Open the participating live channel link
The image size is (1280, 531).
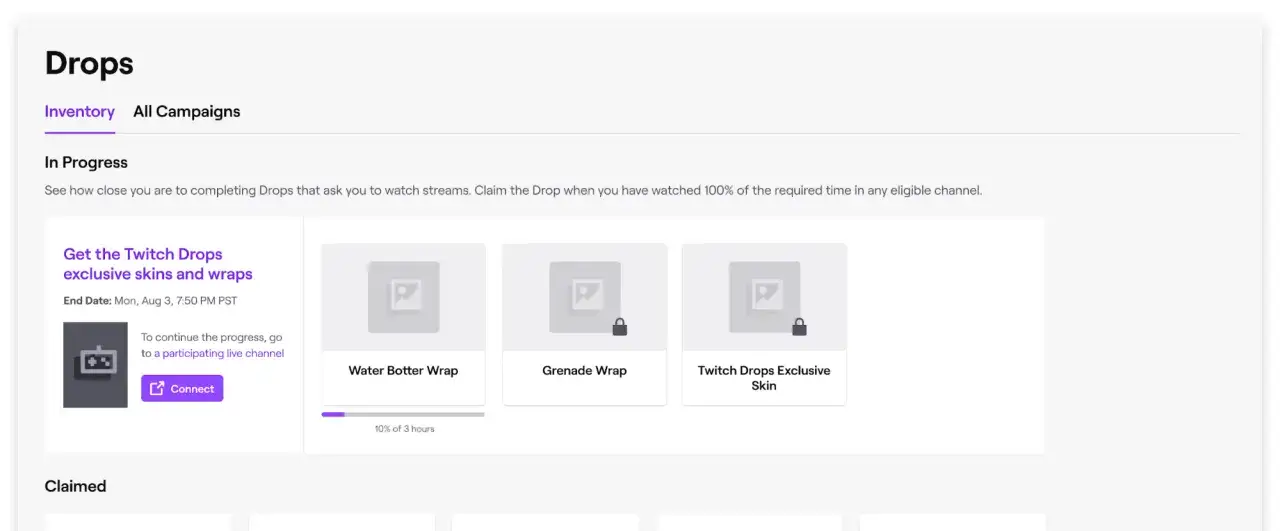pyautogui.click(x=218, y=353)
